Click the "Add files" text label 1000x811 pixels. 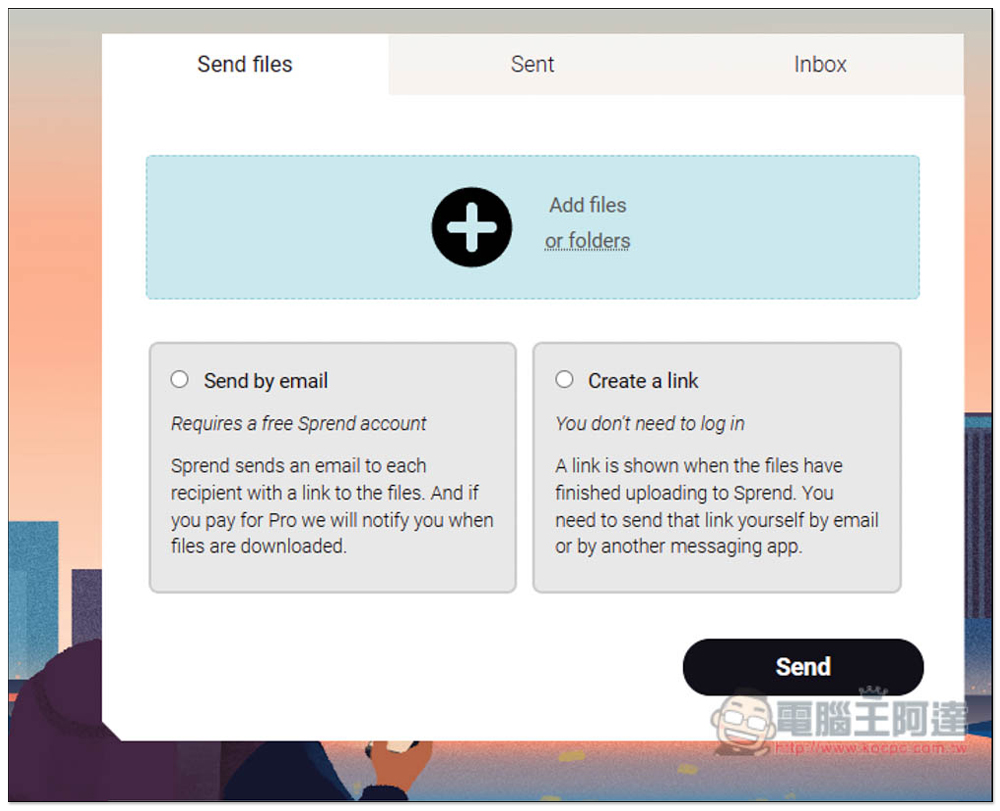pyautogui.click(x=587, y=205)
